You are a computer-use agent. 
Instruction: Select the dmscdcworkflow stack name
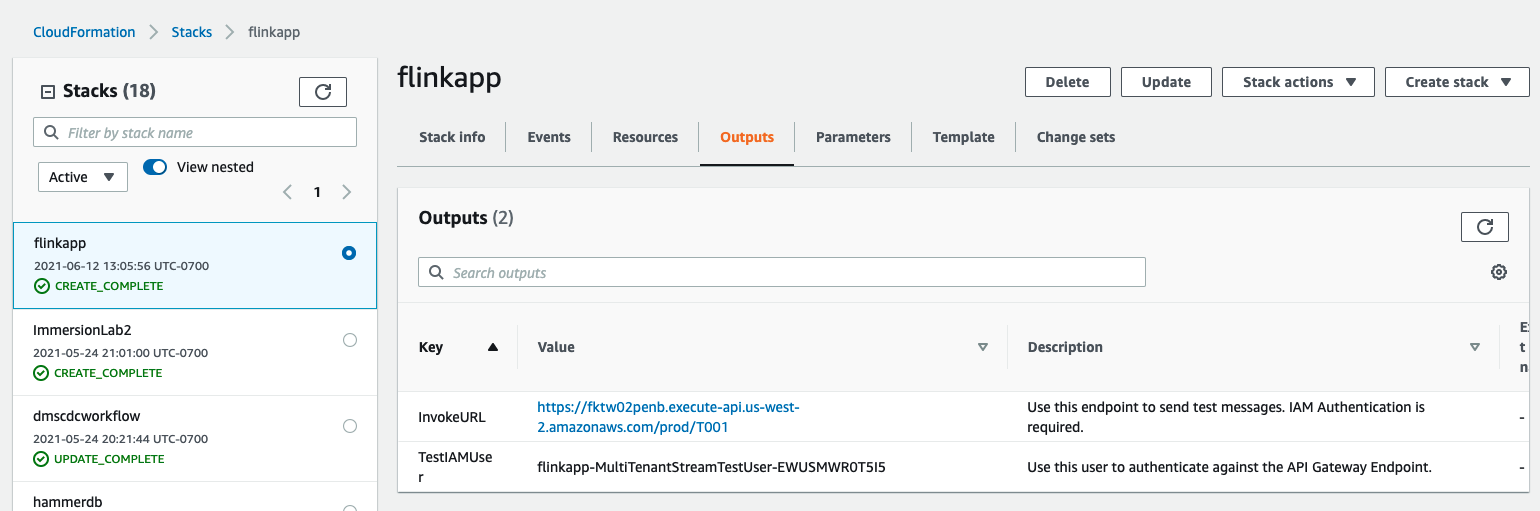(x=87, y=415)
